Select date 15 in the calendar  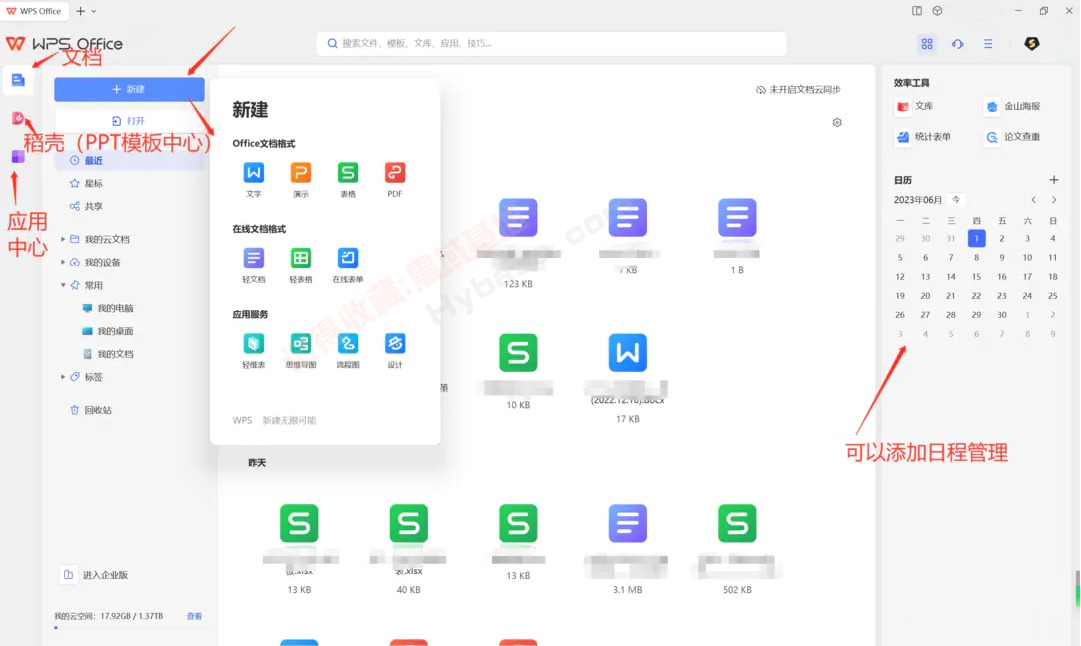point(976,276)
